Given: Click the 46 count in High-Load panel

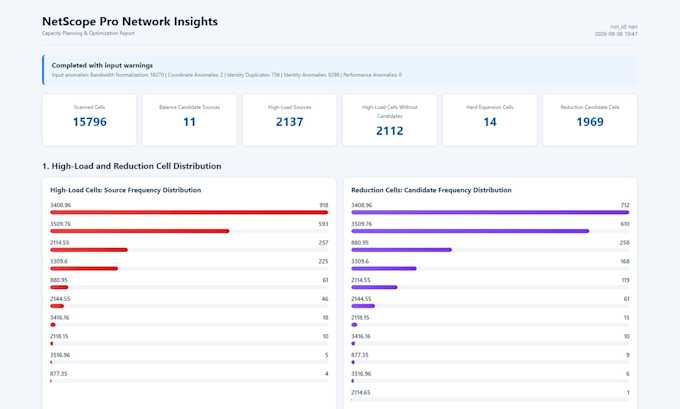Looking at the screenshot, I should coord(325,298).
